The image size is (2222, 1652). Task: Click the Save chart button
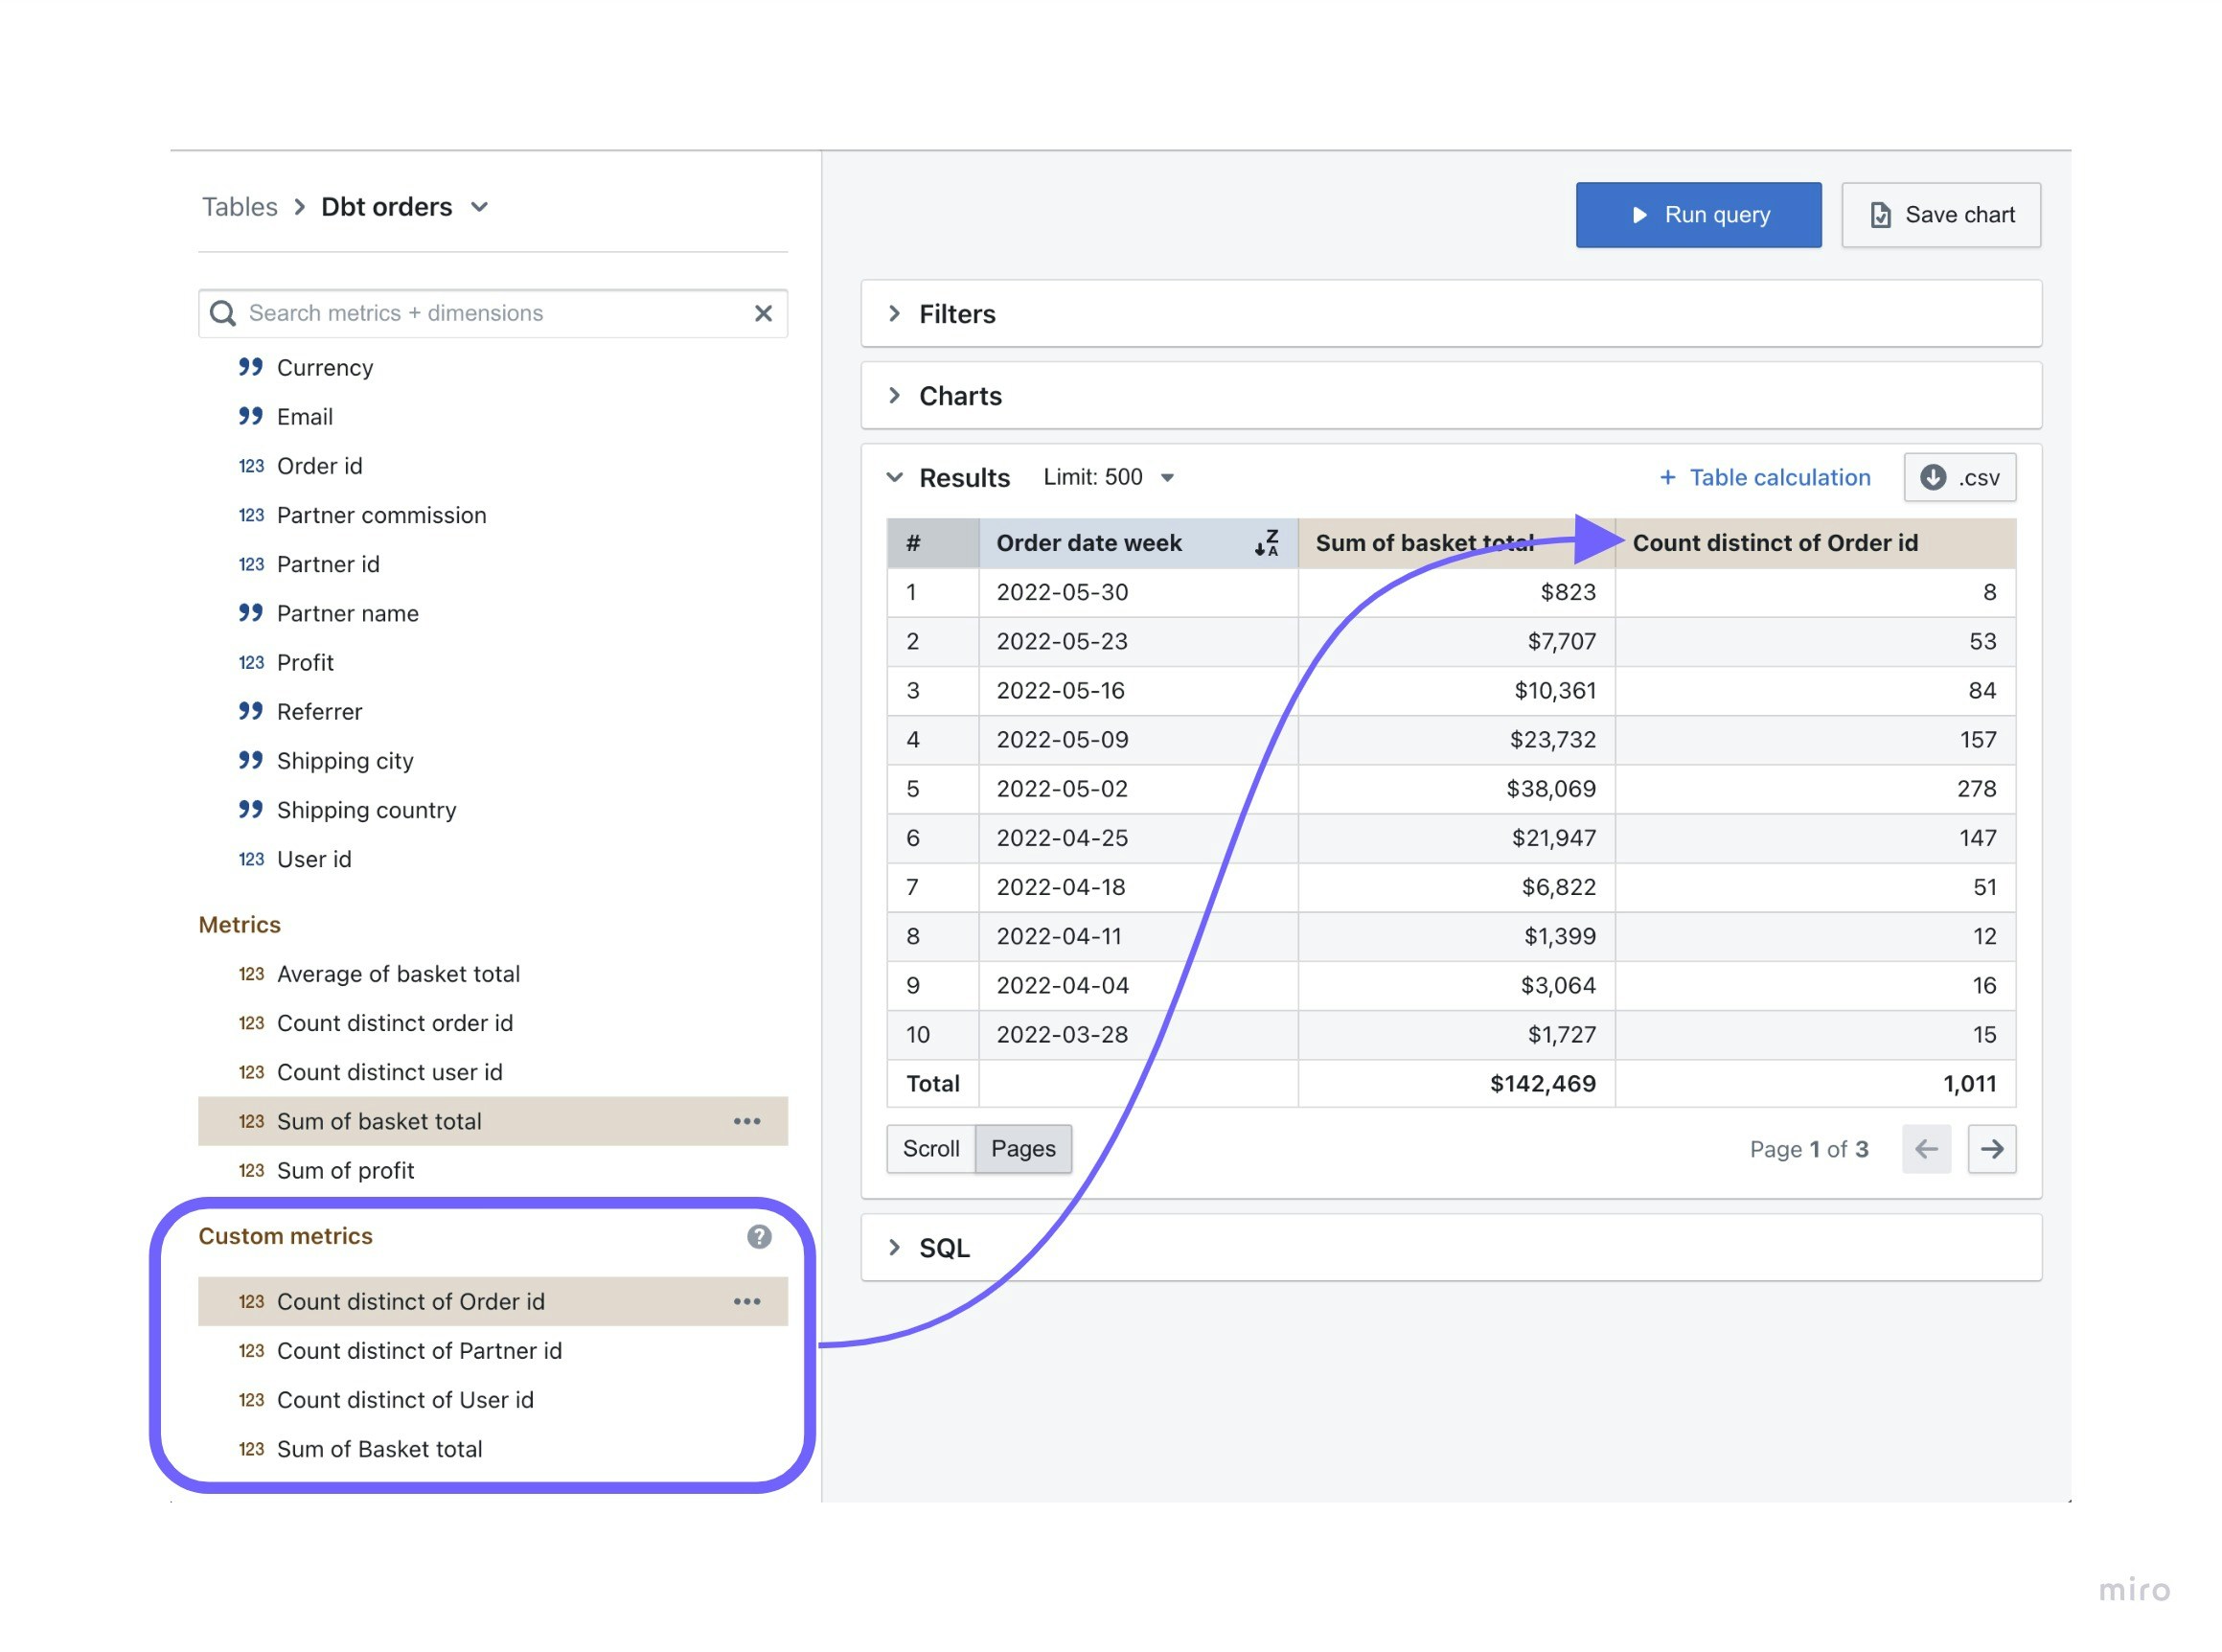coord(1940,215)
